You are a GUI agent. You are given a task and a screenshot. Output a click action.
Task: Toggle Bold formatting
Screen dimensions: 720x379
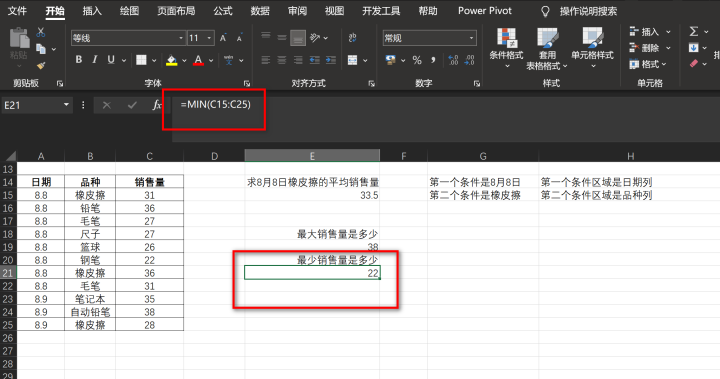(x=79, y=60)
